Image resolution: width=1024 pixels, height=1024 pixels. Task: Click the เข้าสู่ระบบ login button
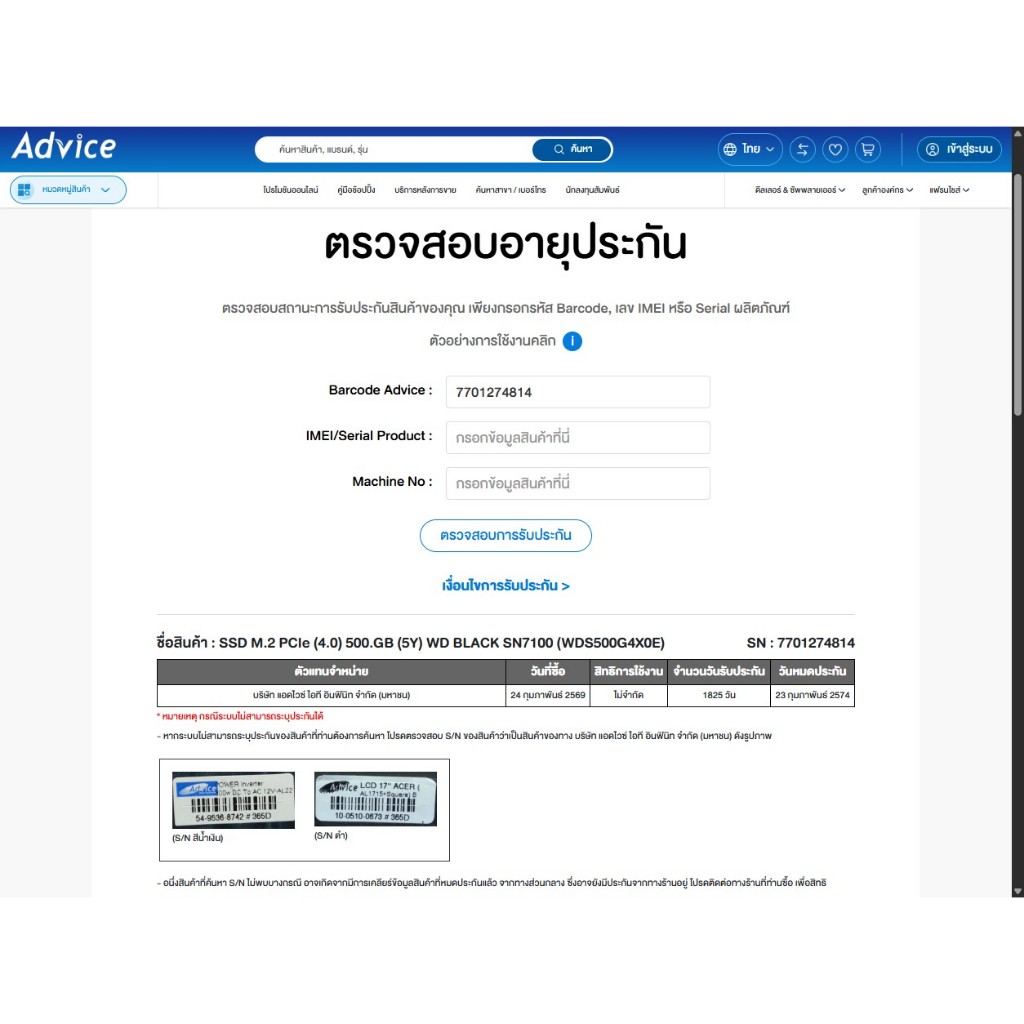(959, 149)
